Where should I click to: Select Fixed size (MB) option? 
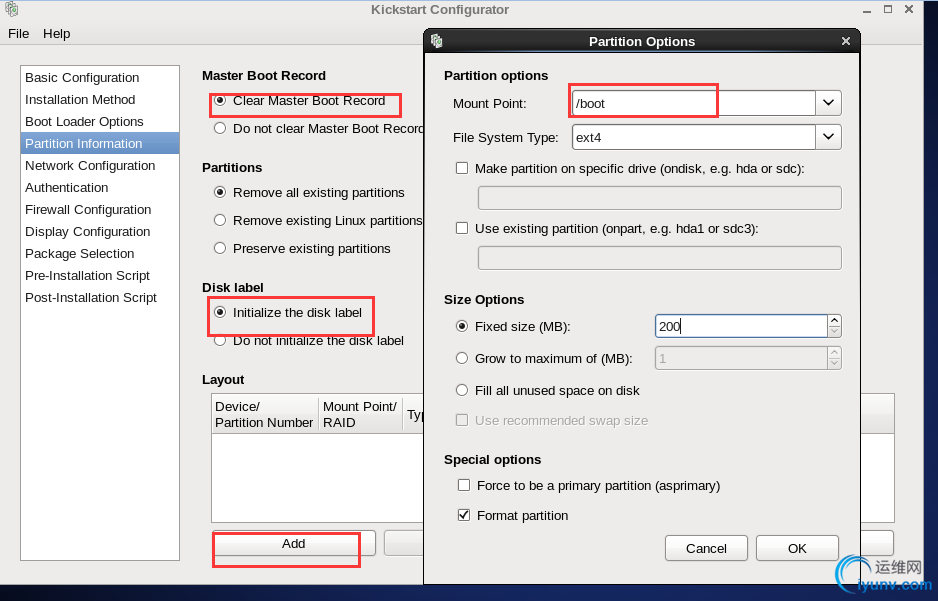click(x=462, y=327)
